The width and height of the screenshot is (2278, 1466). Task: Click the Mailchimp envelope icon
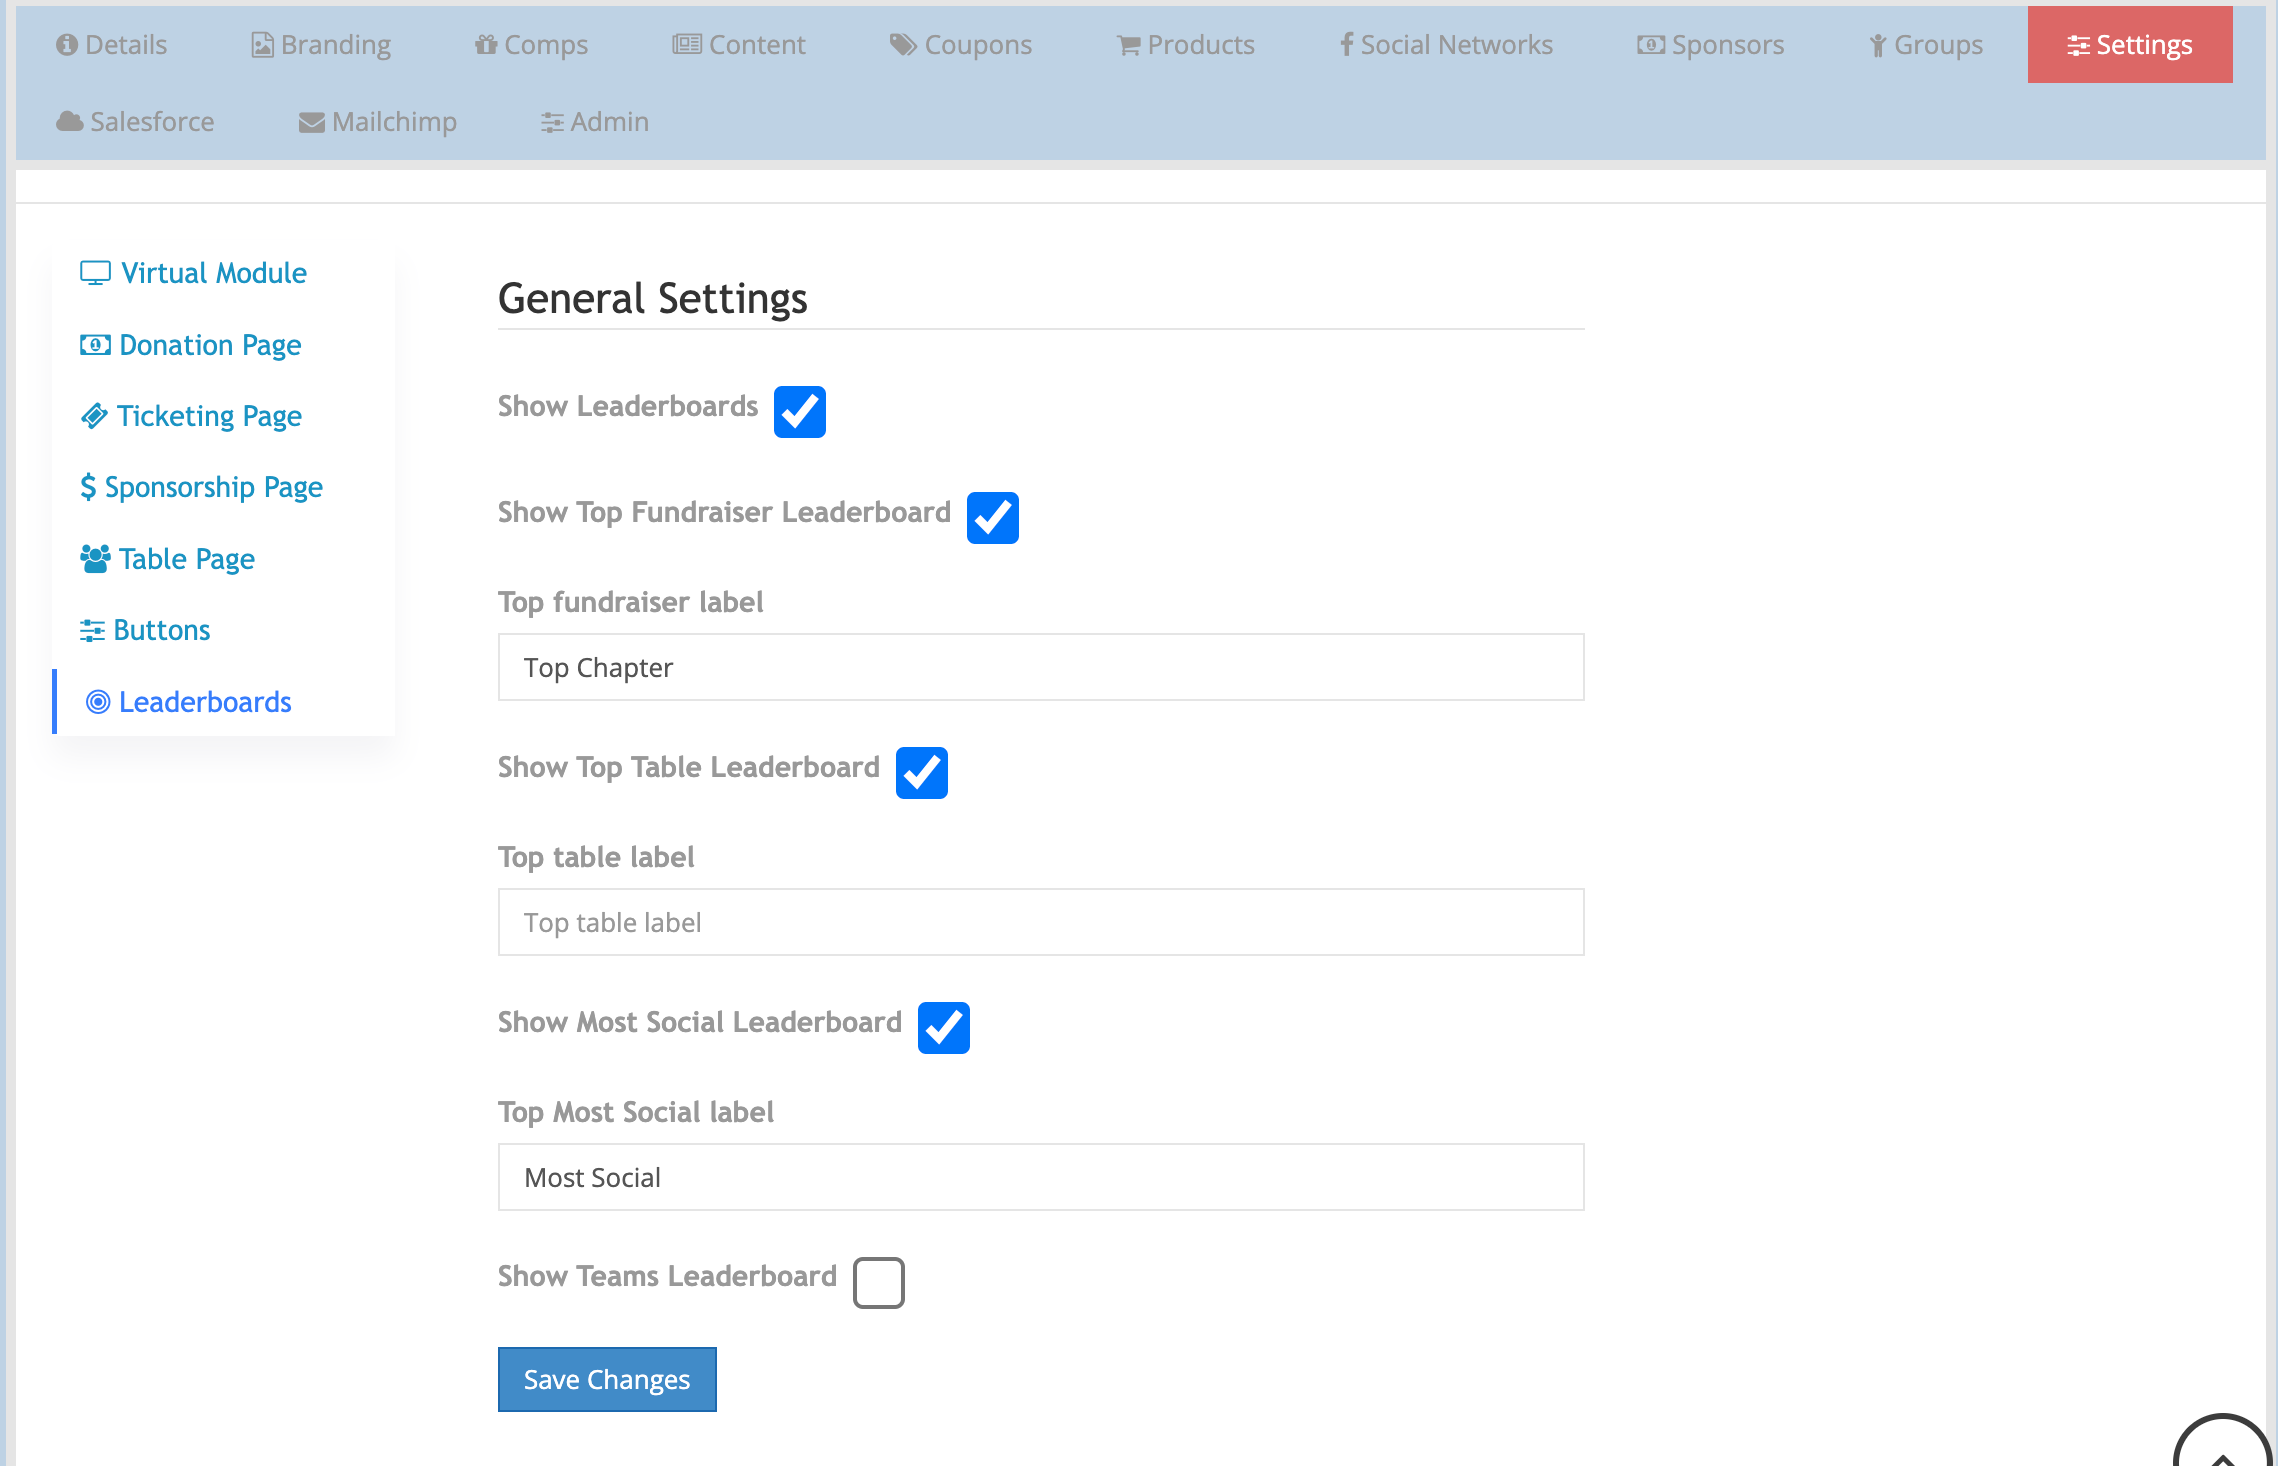[311, 122]
